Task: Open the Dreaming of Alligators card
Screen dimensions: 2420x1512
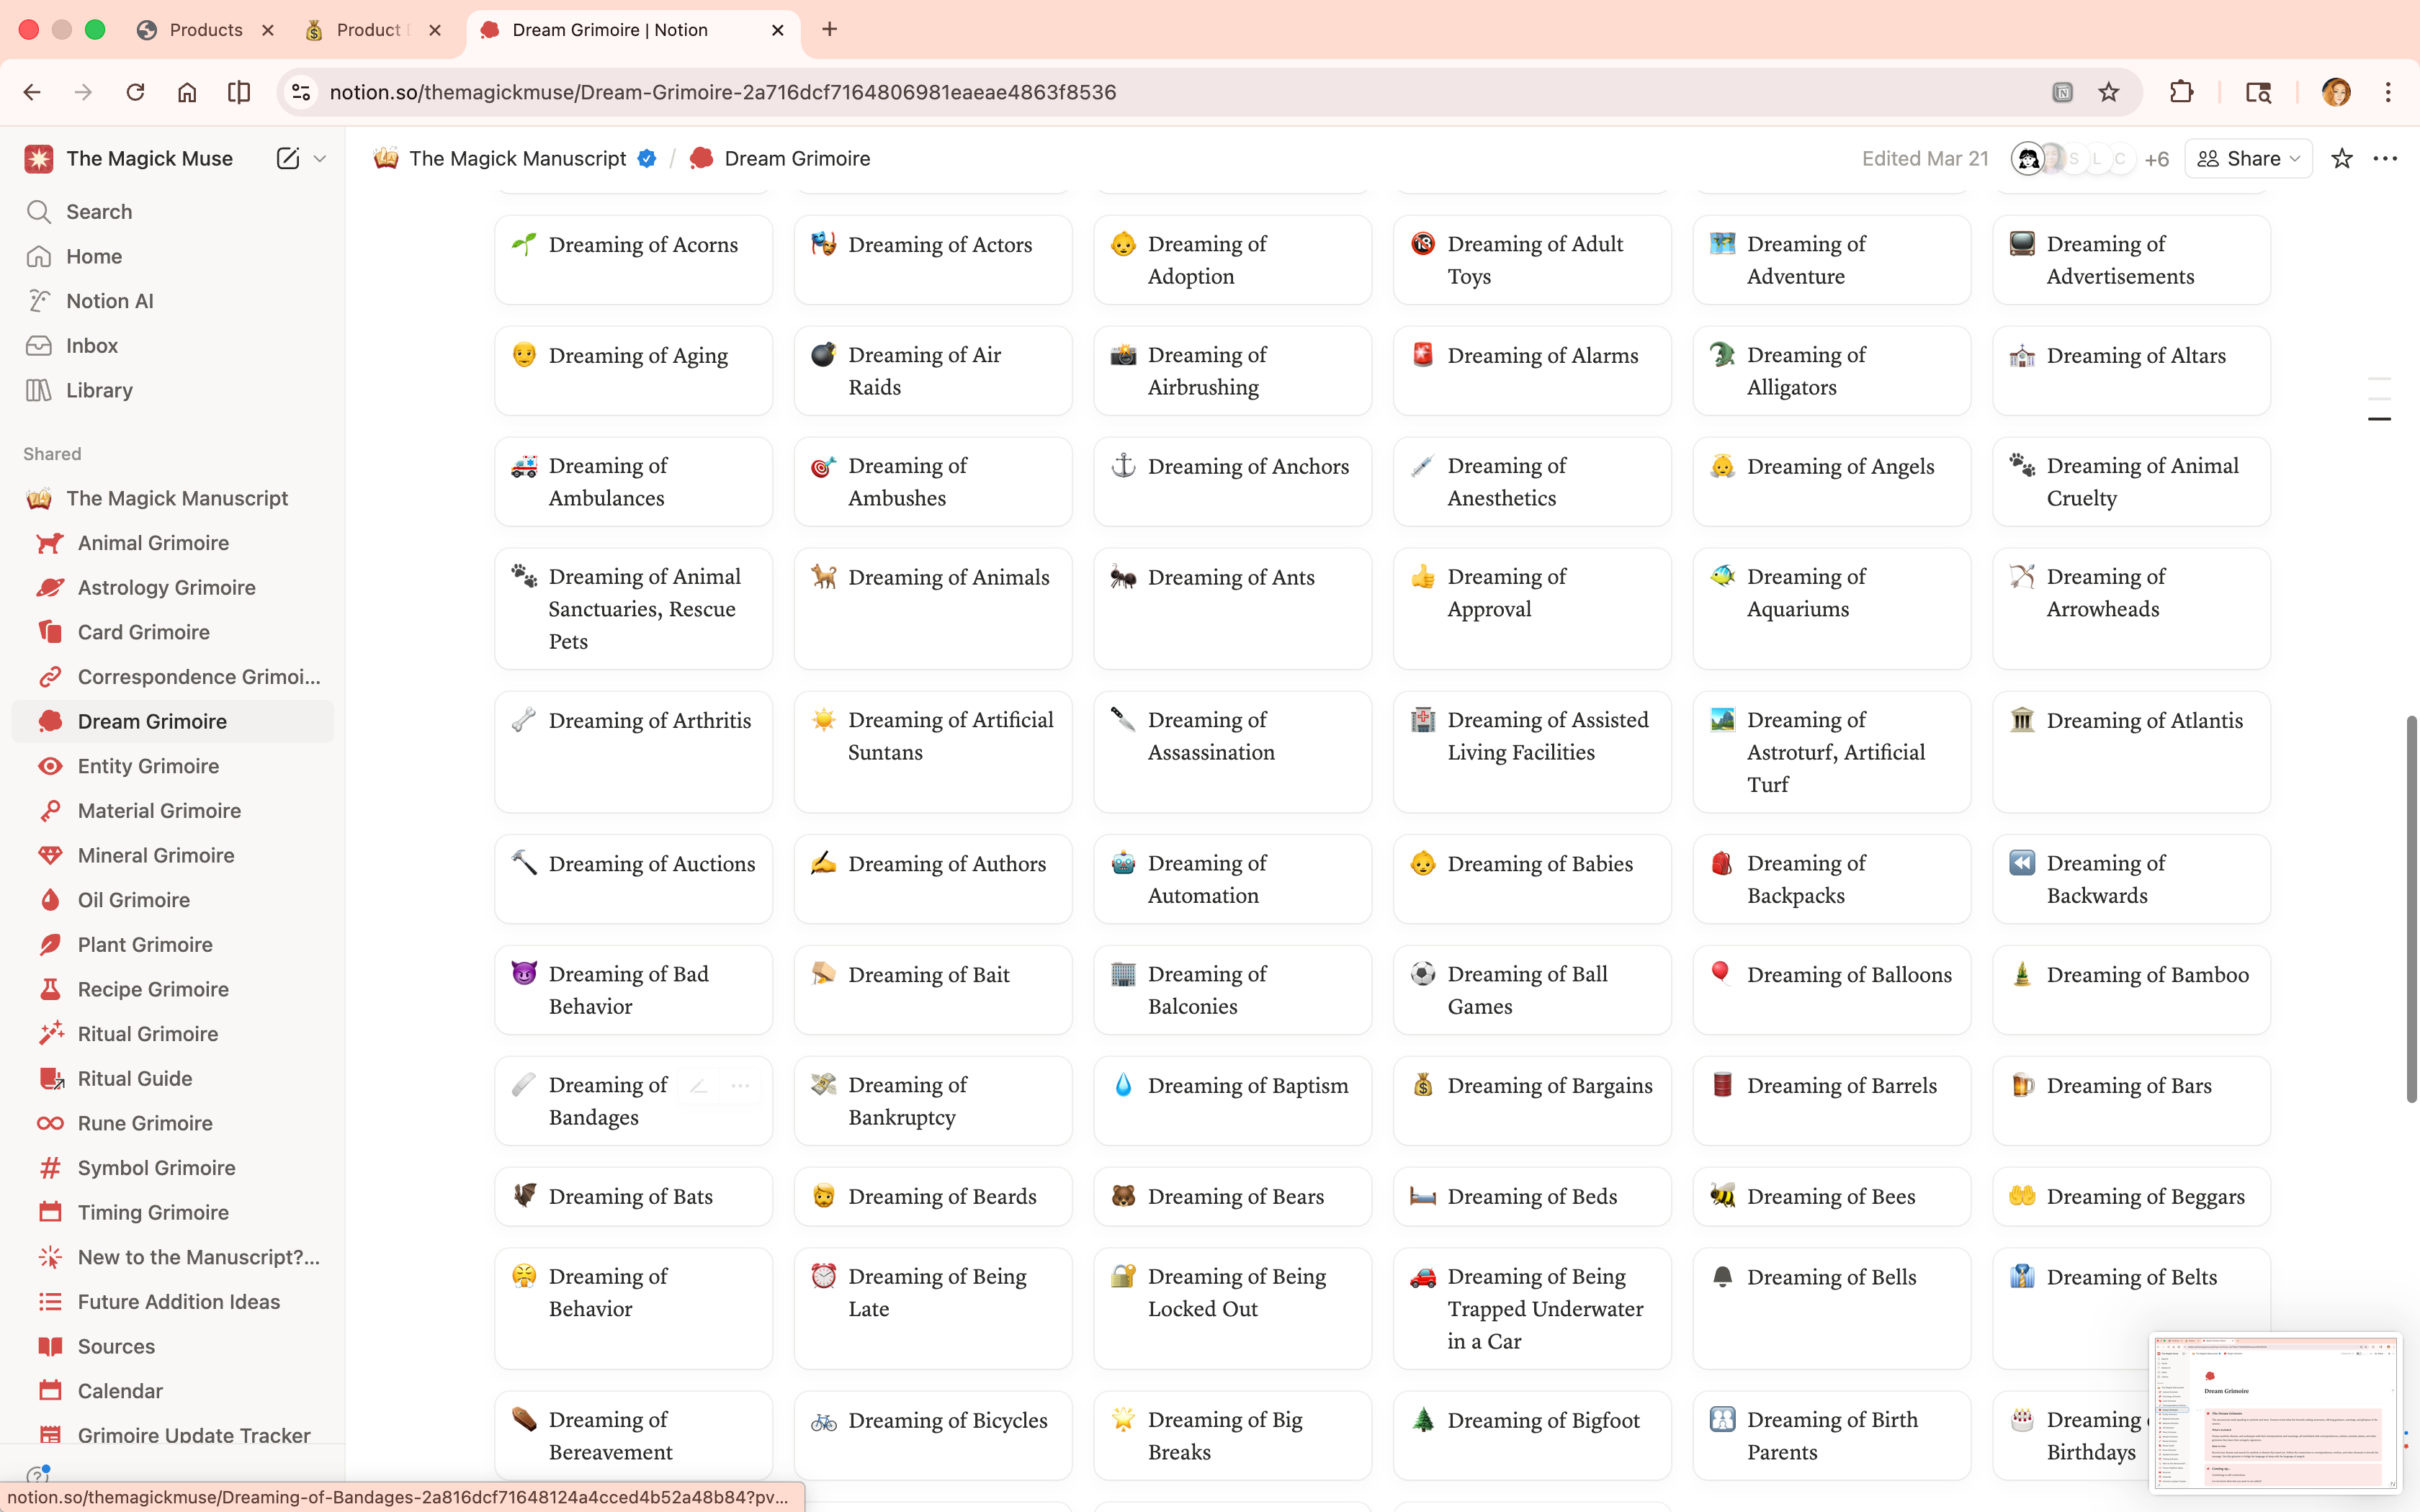Action: pyautogui.click(x=1831, y=371)
